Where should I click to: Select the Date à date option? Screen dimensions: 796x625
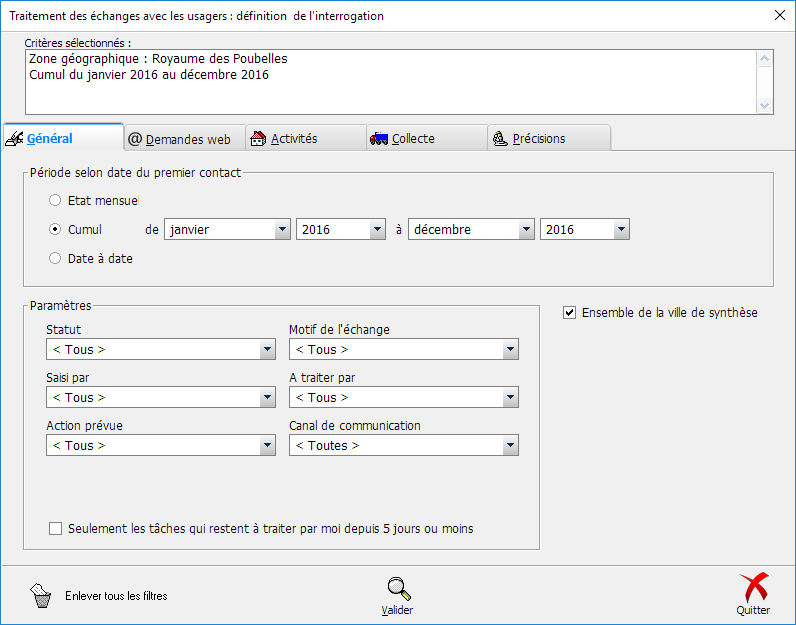tap(55, 258)
